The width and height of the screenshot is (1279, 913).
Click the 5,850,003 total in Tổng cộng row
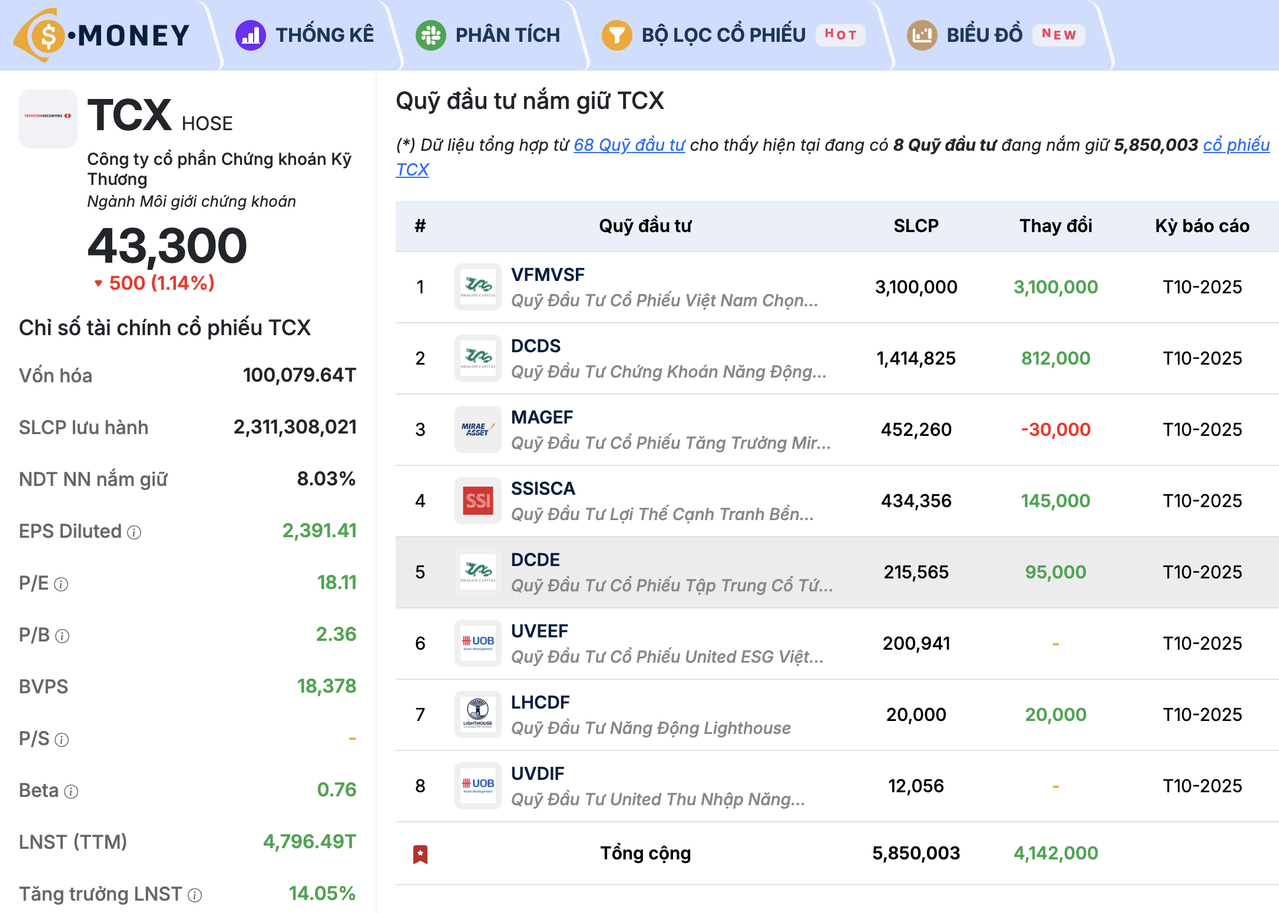click(916, 853)
